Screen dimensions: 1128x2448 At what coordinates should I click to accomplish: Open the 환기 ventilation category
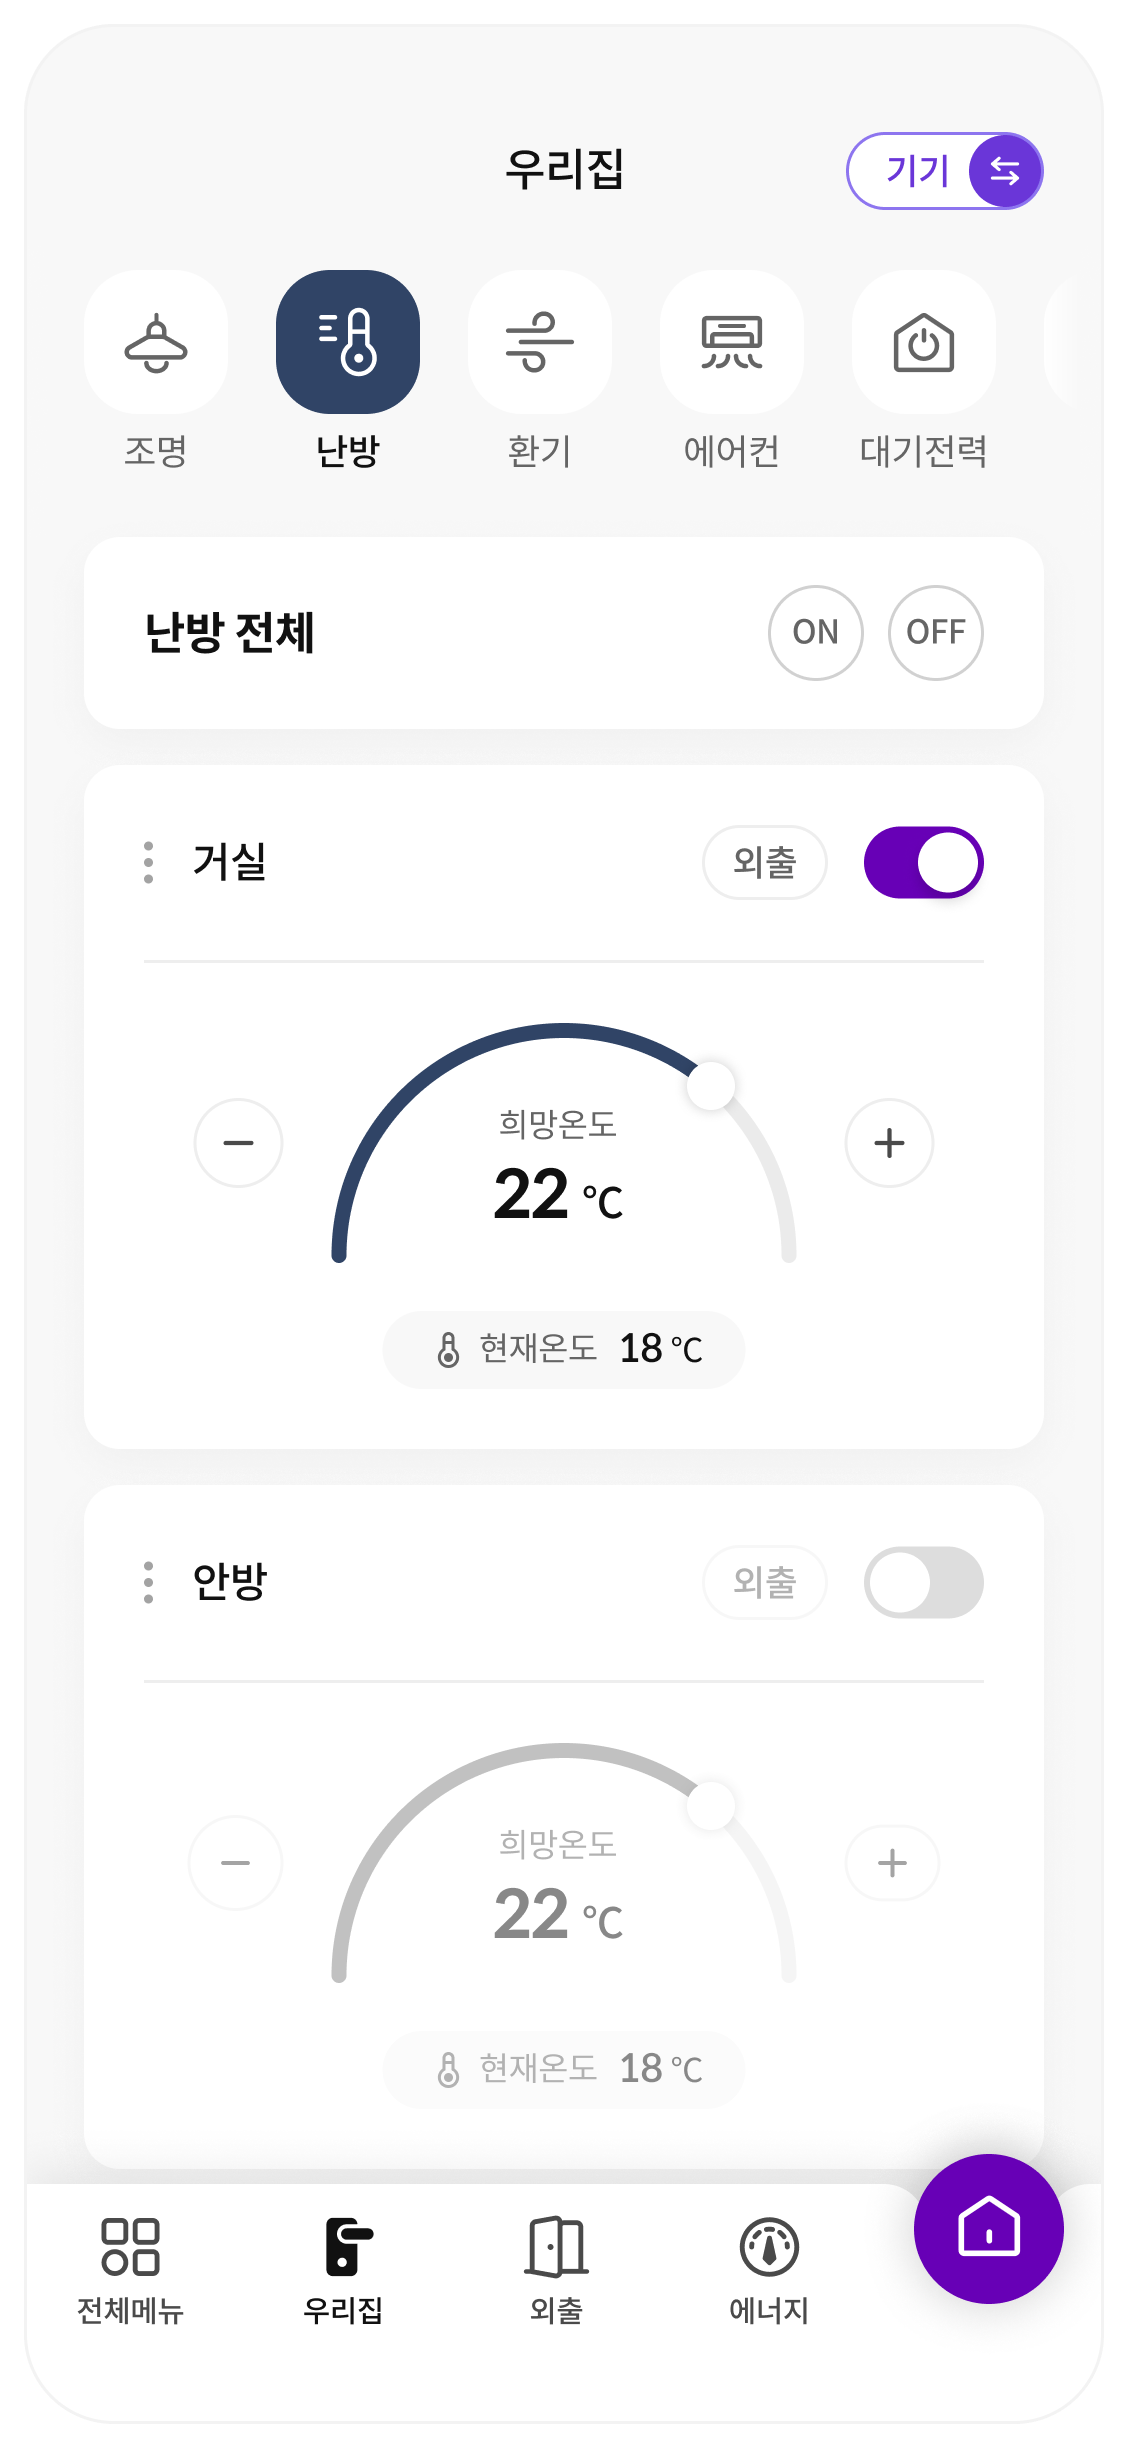(540, 342)
